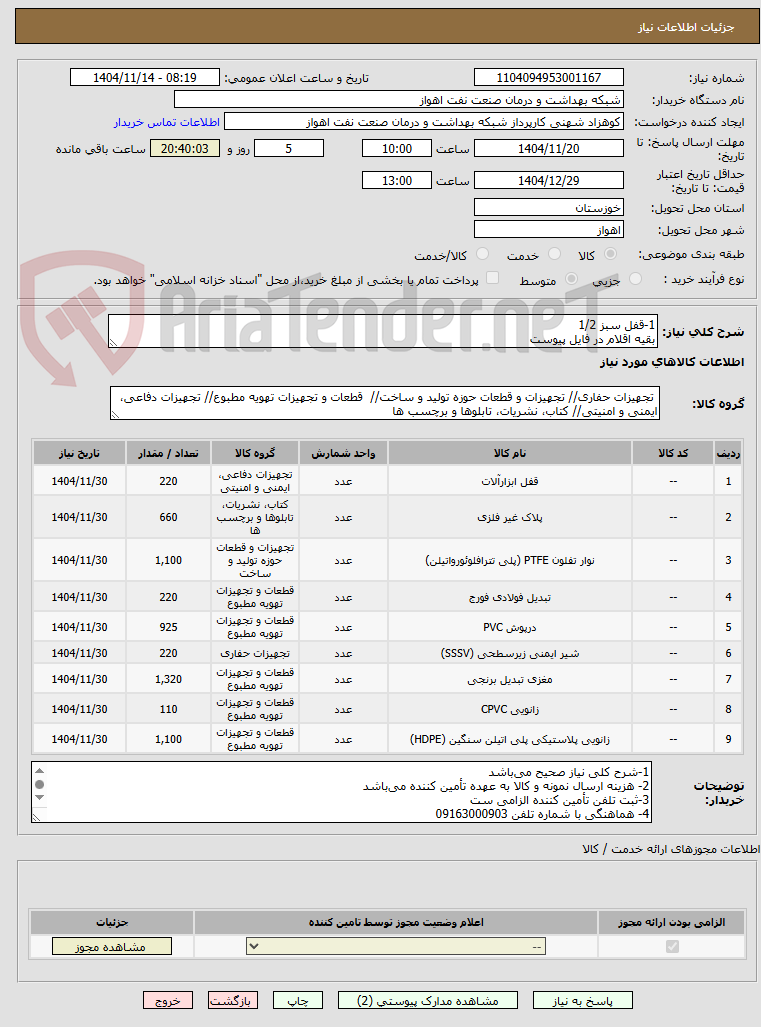Click the مشاهده مجوز button
Screen dimensions: 761x1027
pos(111,946)
